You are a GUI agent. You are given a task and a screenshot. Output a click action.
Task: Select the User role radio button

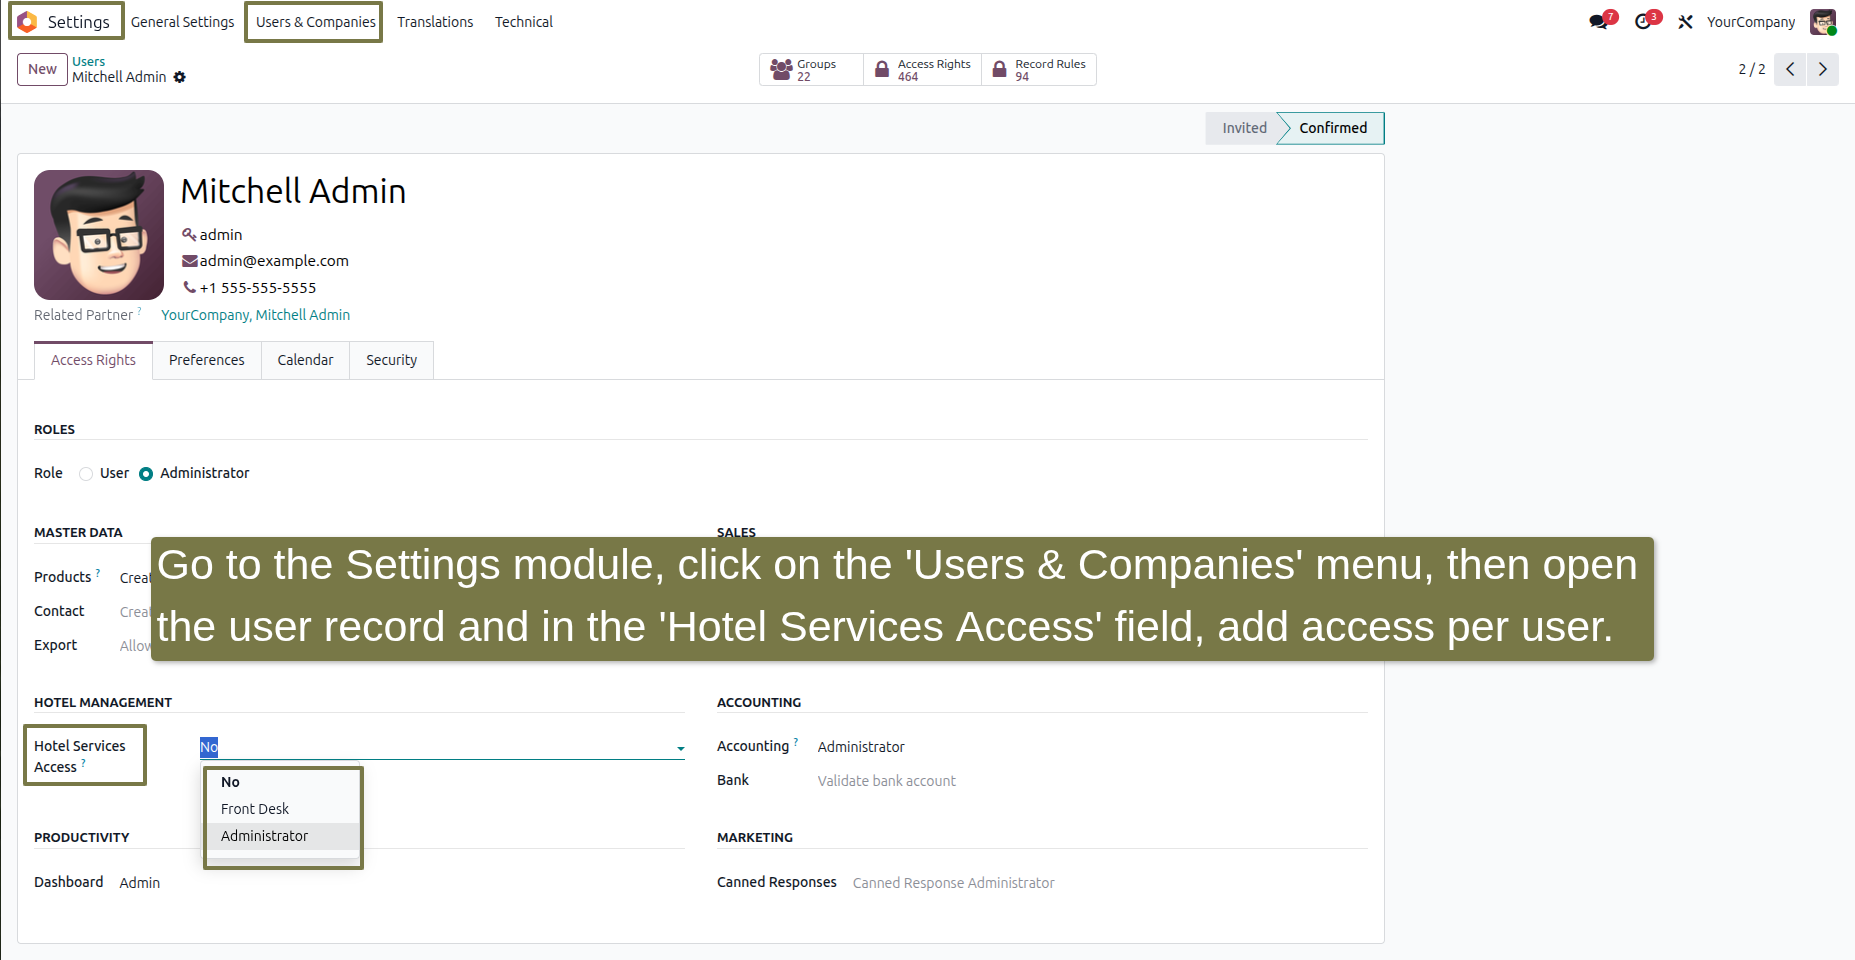point(86,474)
